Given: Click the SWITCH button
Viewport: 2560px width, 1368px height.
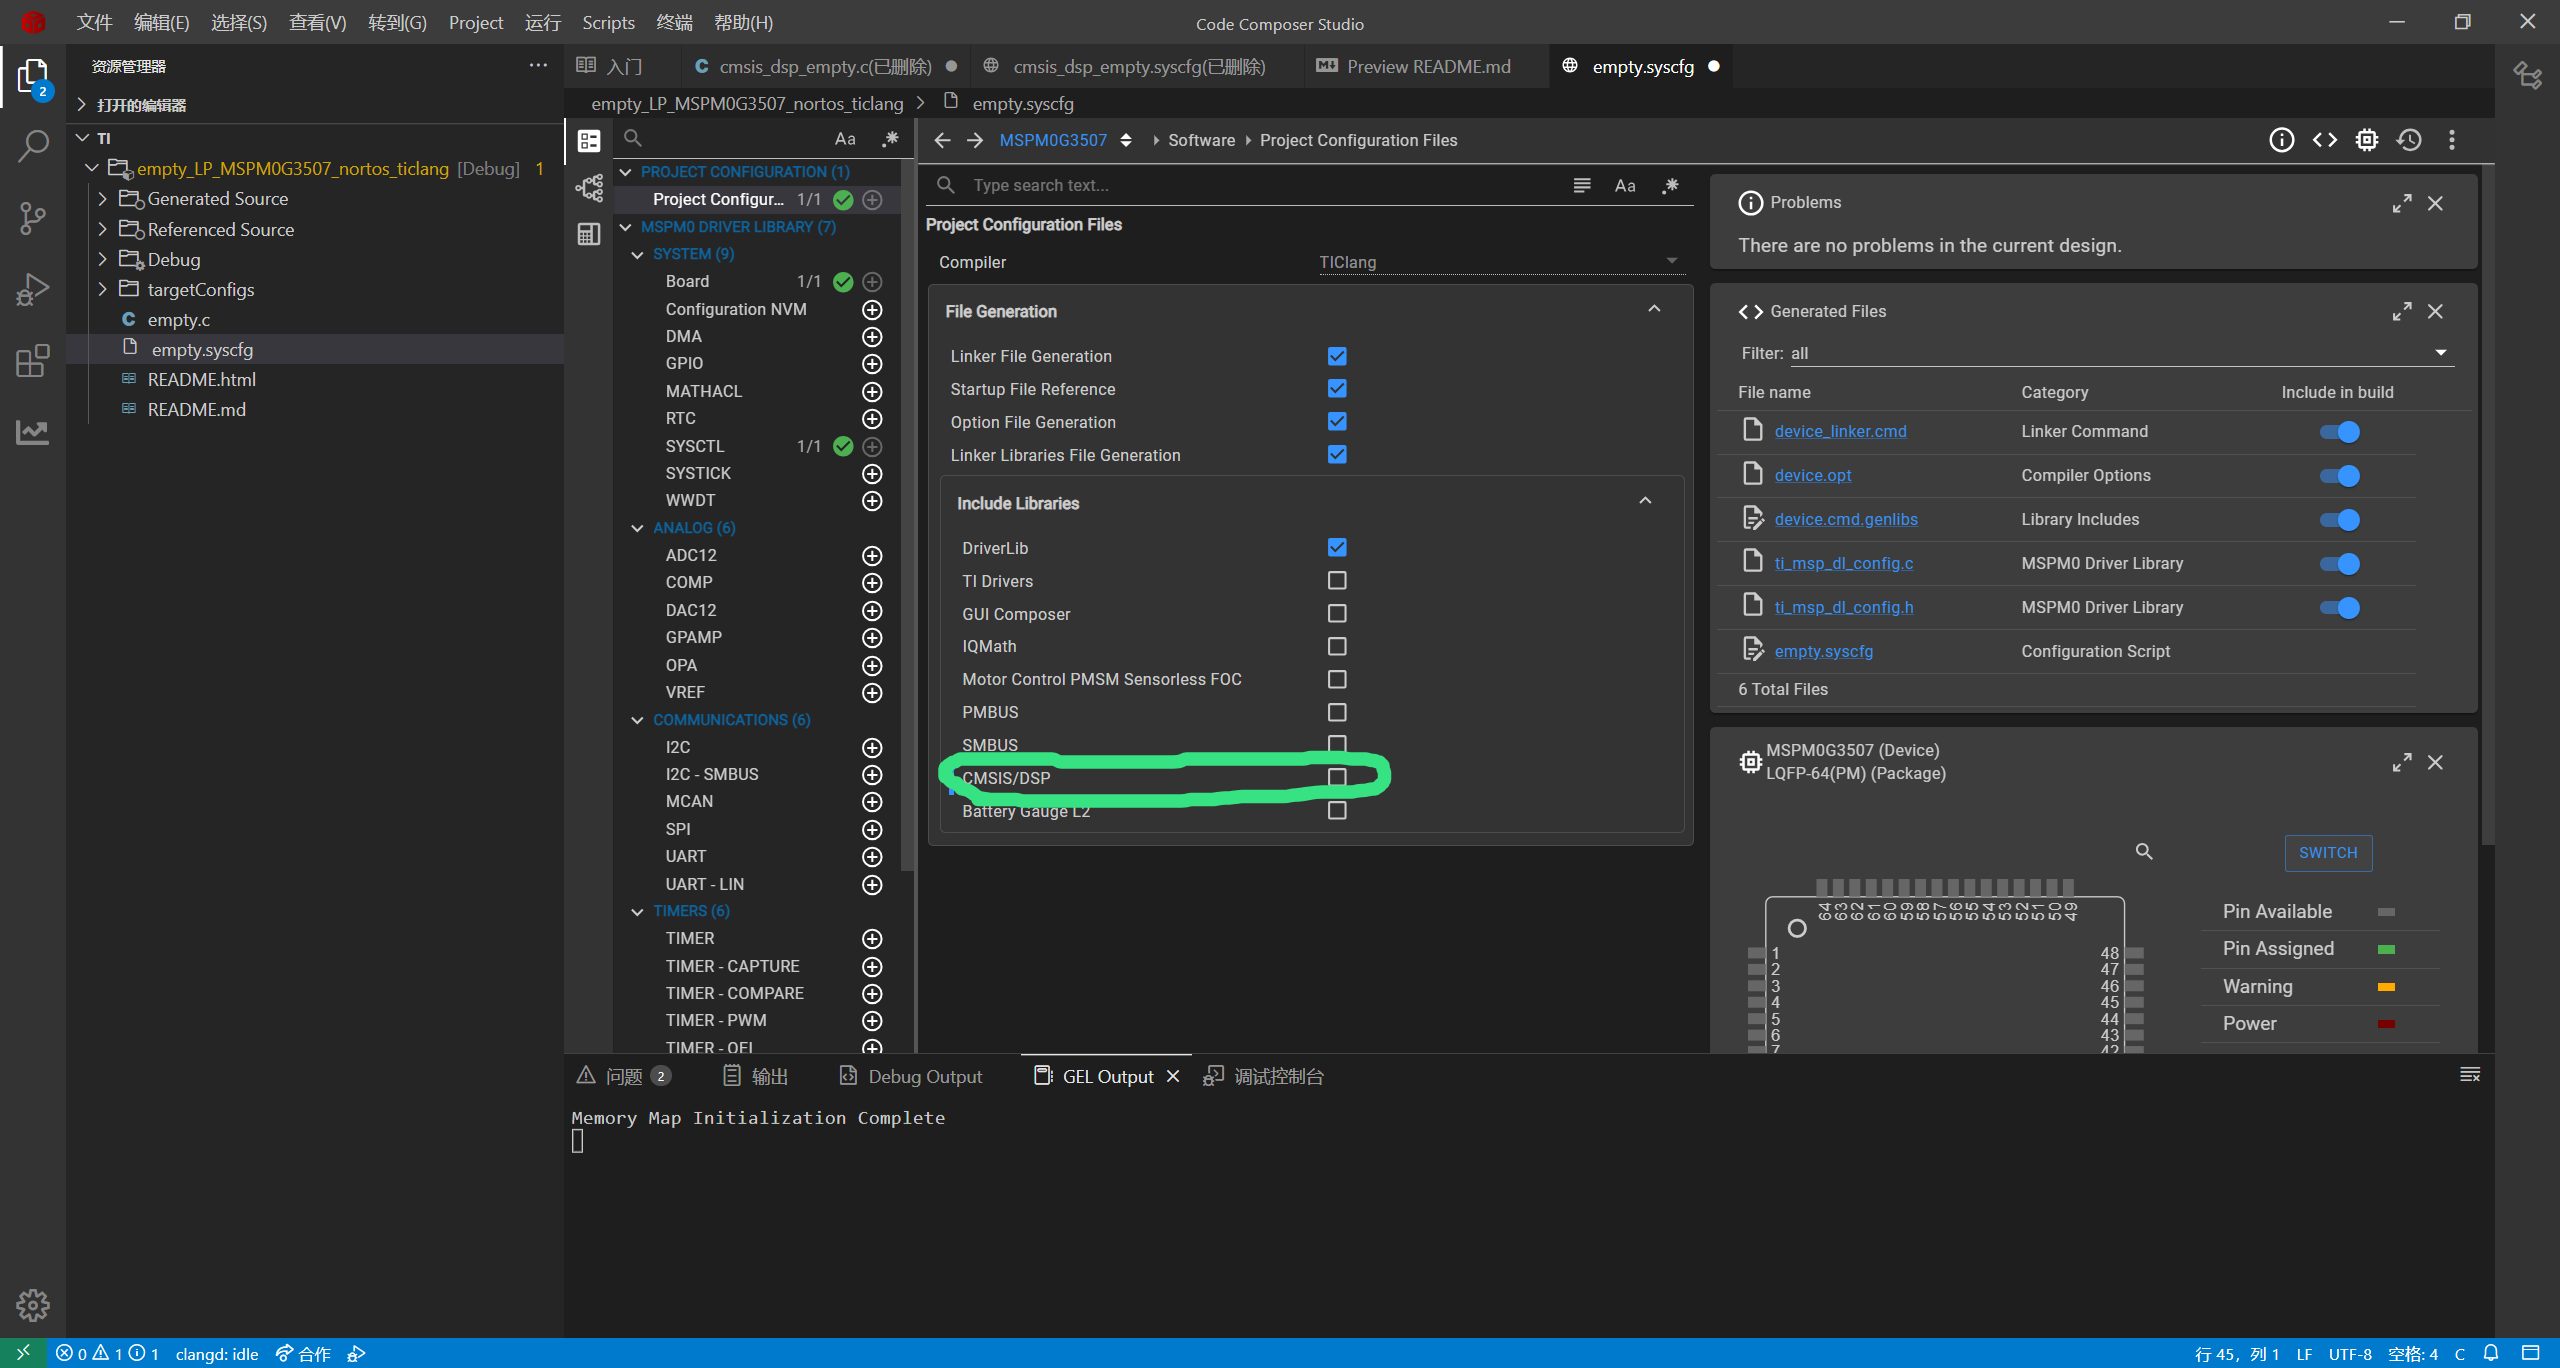Looking at the screenshot, I should [2327, 853].
